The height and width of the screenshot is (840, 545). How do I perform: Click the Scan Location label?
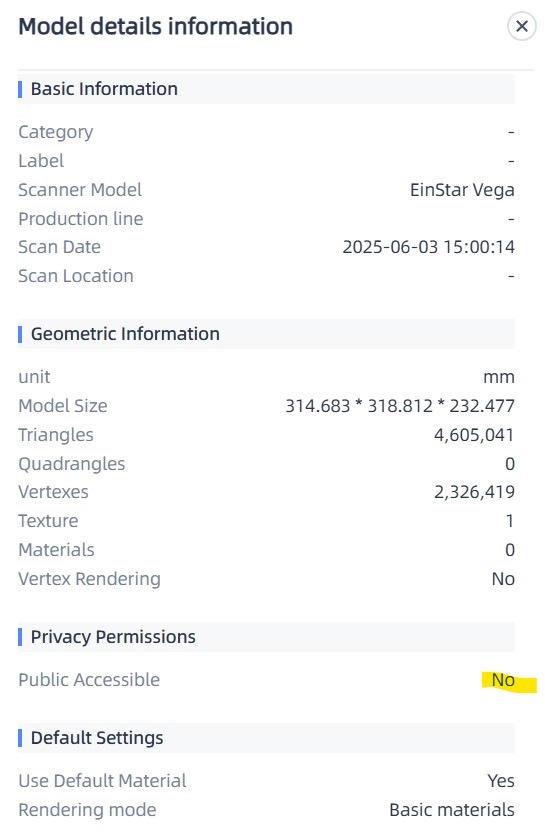[x=76, y=276]
